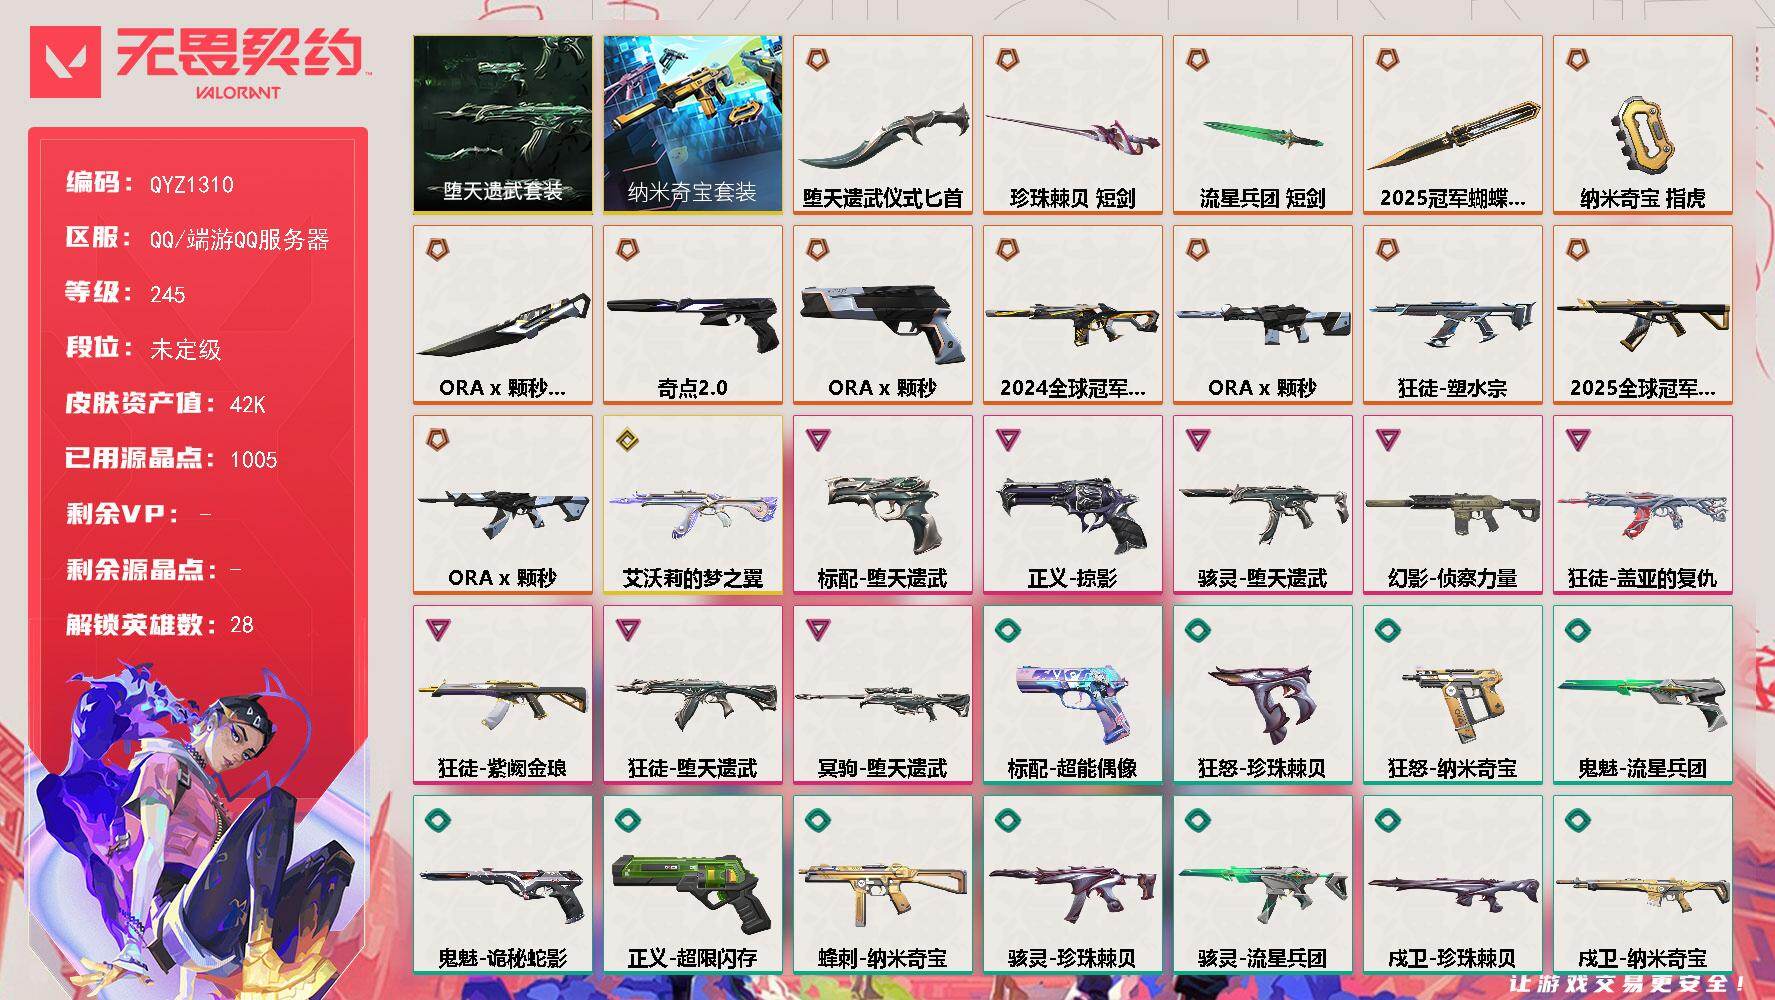The height and width of the screenshot is (1000, 1775).
Task: Select the 标配-超能偶像 pistol skin
Action: coord(1072,694)
